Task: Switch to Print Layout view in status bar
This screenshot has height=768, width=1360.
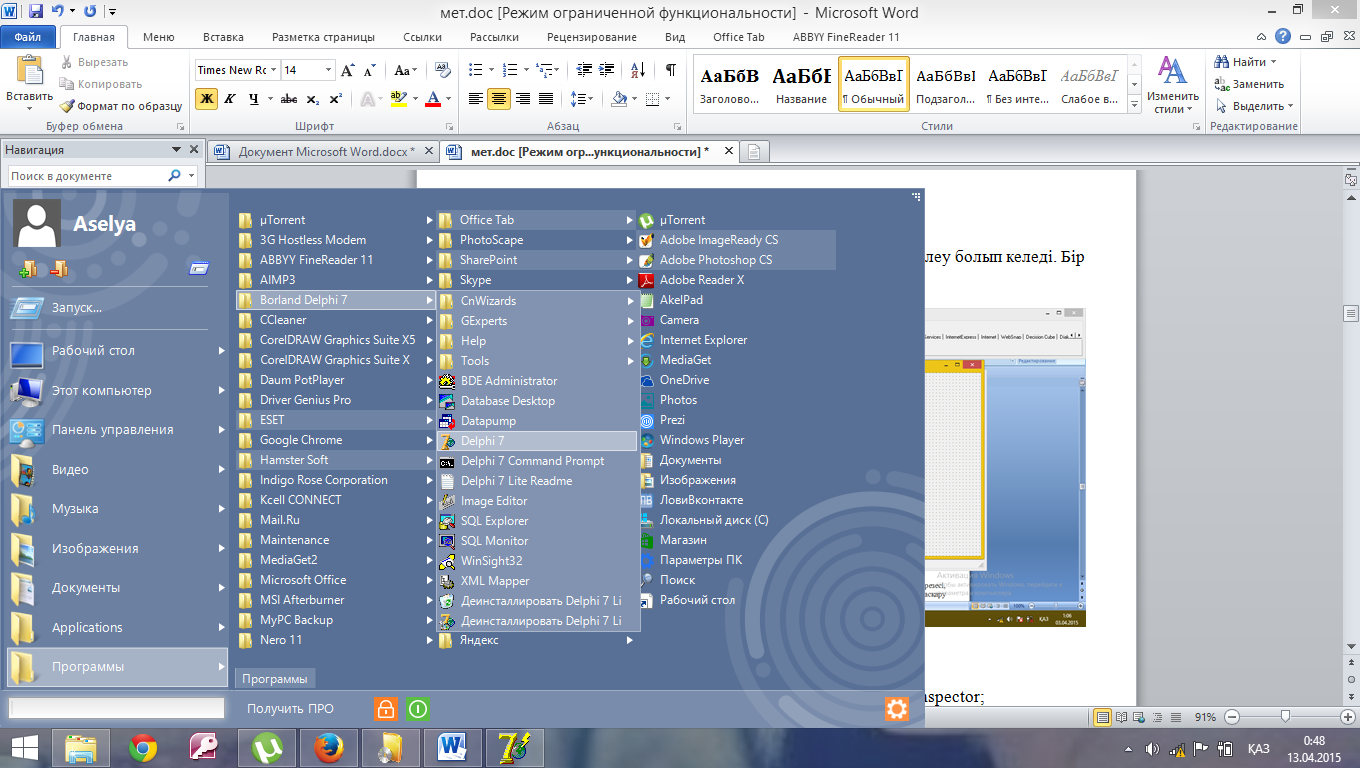Action: click(1103, 717)
